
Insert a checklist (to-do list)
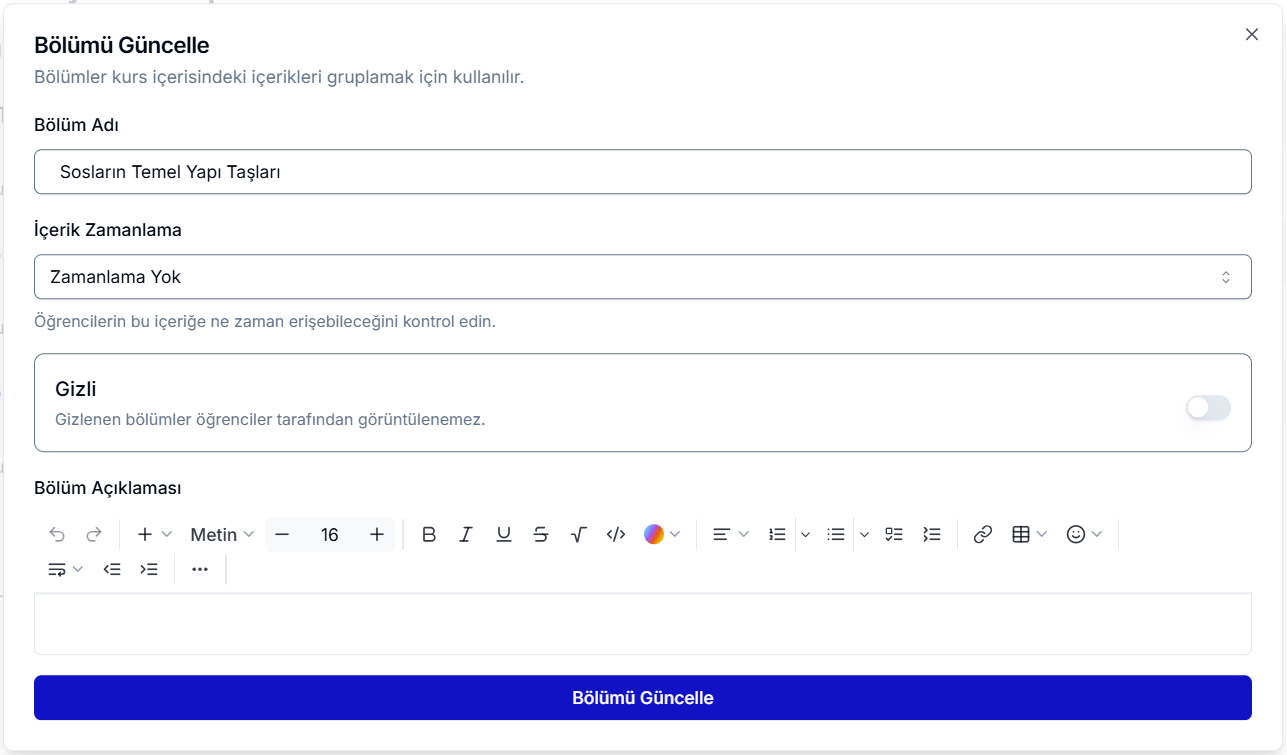pos(894,535)
